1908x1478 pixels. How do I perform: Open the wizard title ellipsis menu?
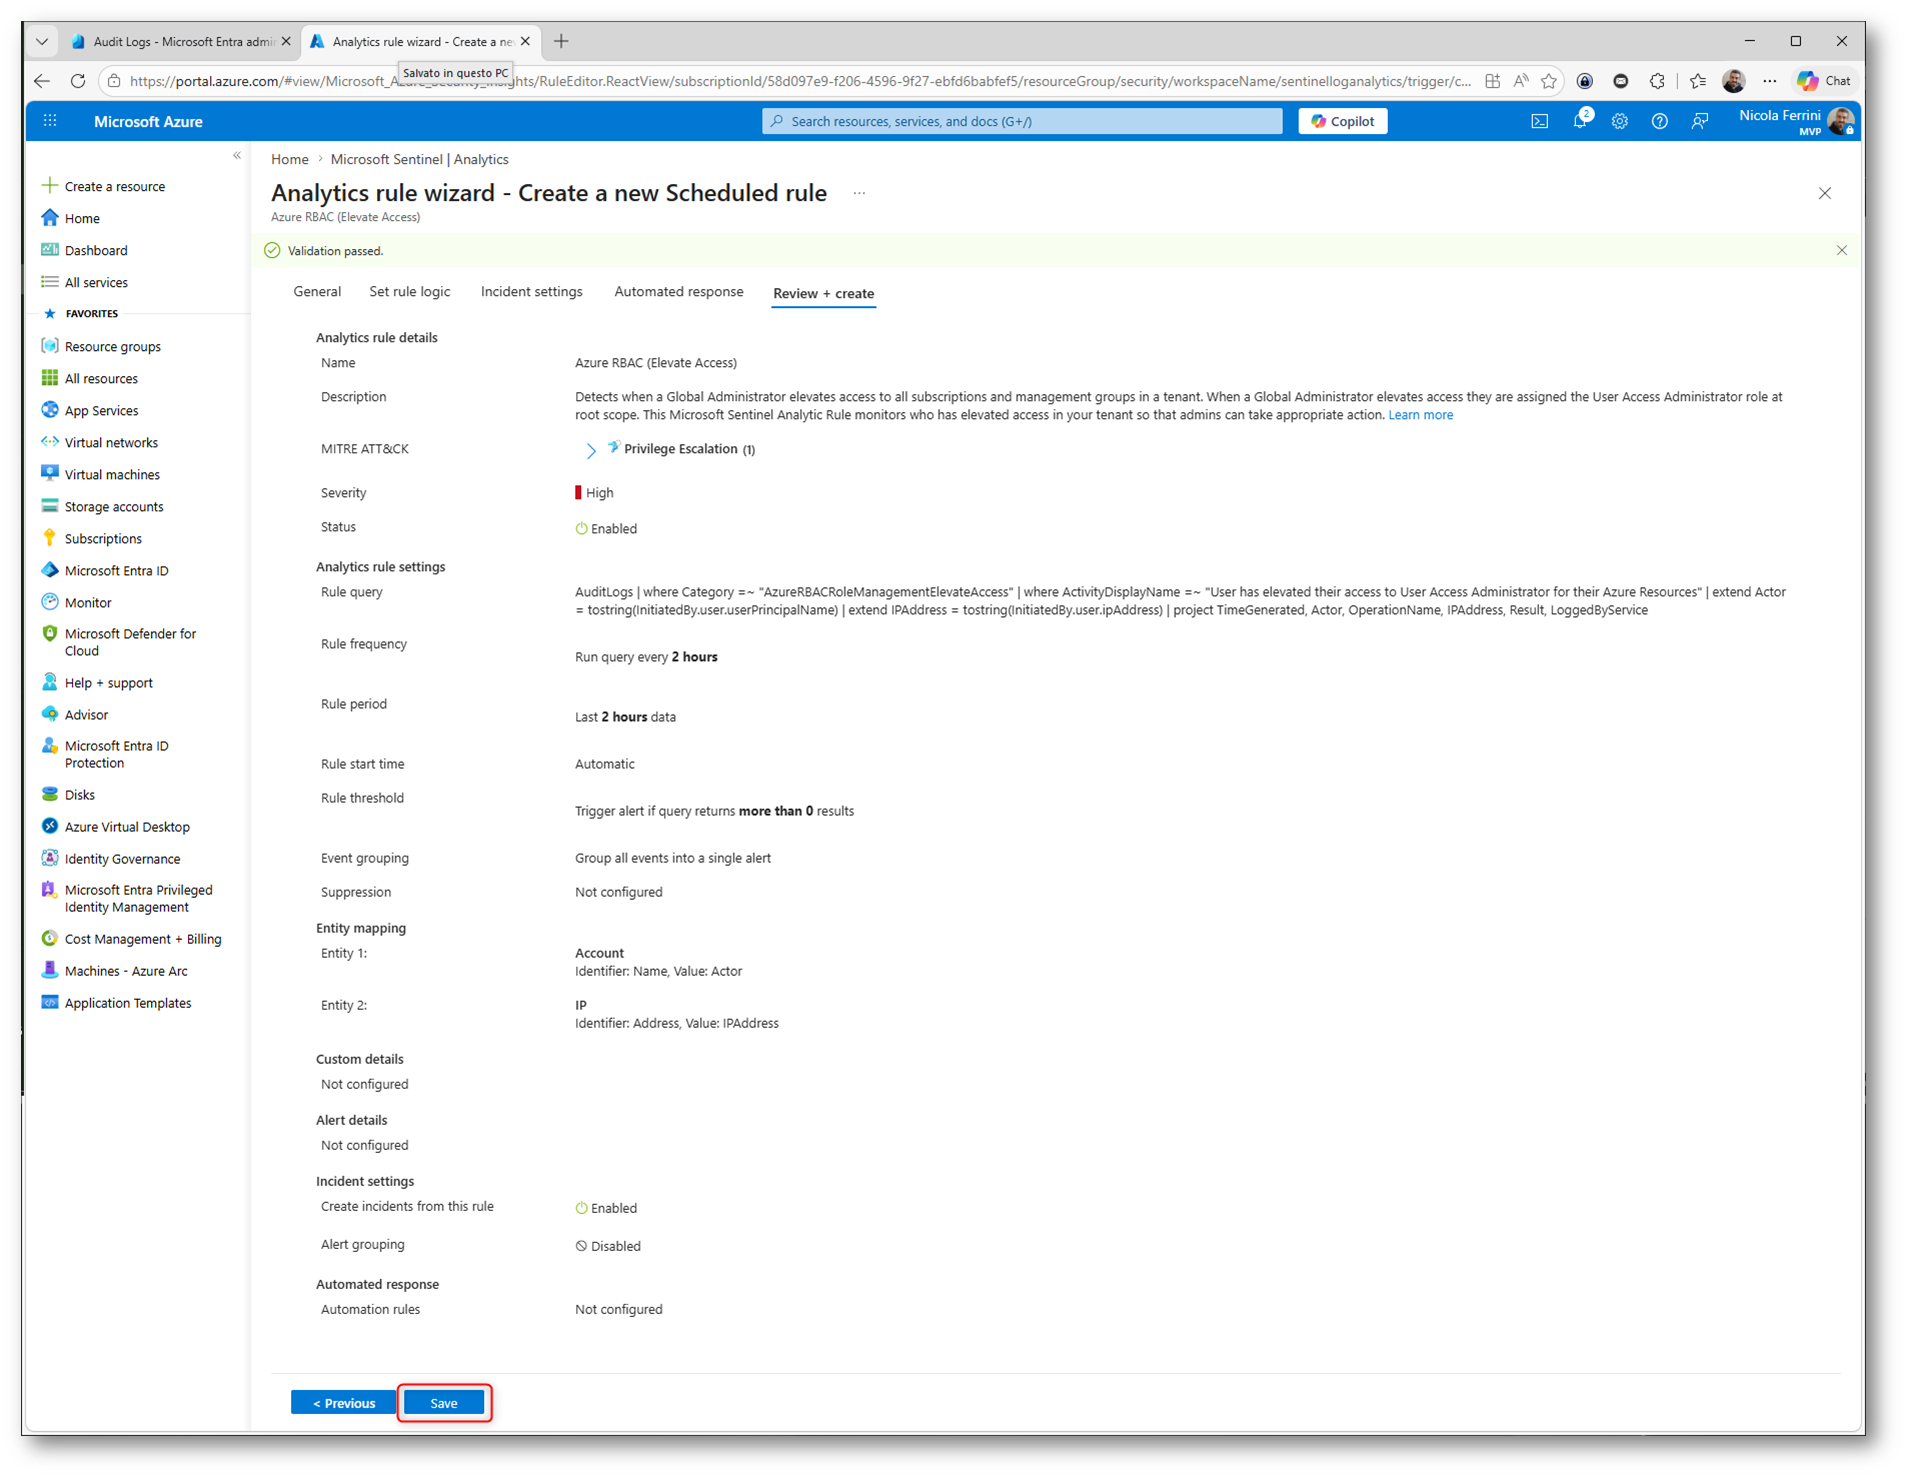859,193
